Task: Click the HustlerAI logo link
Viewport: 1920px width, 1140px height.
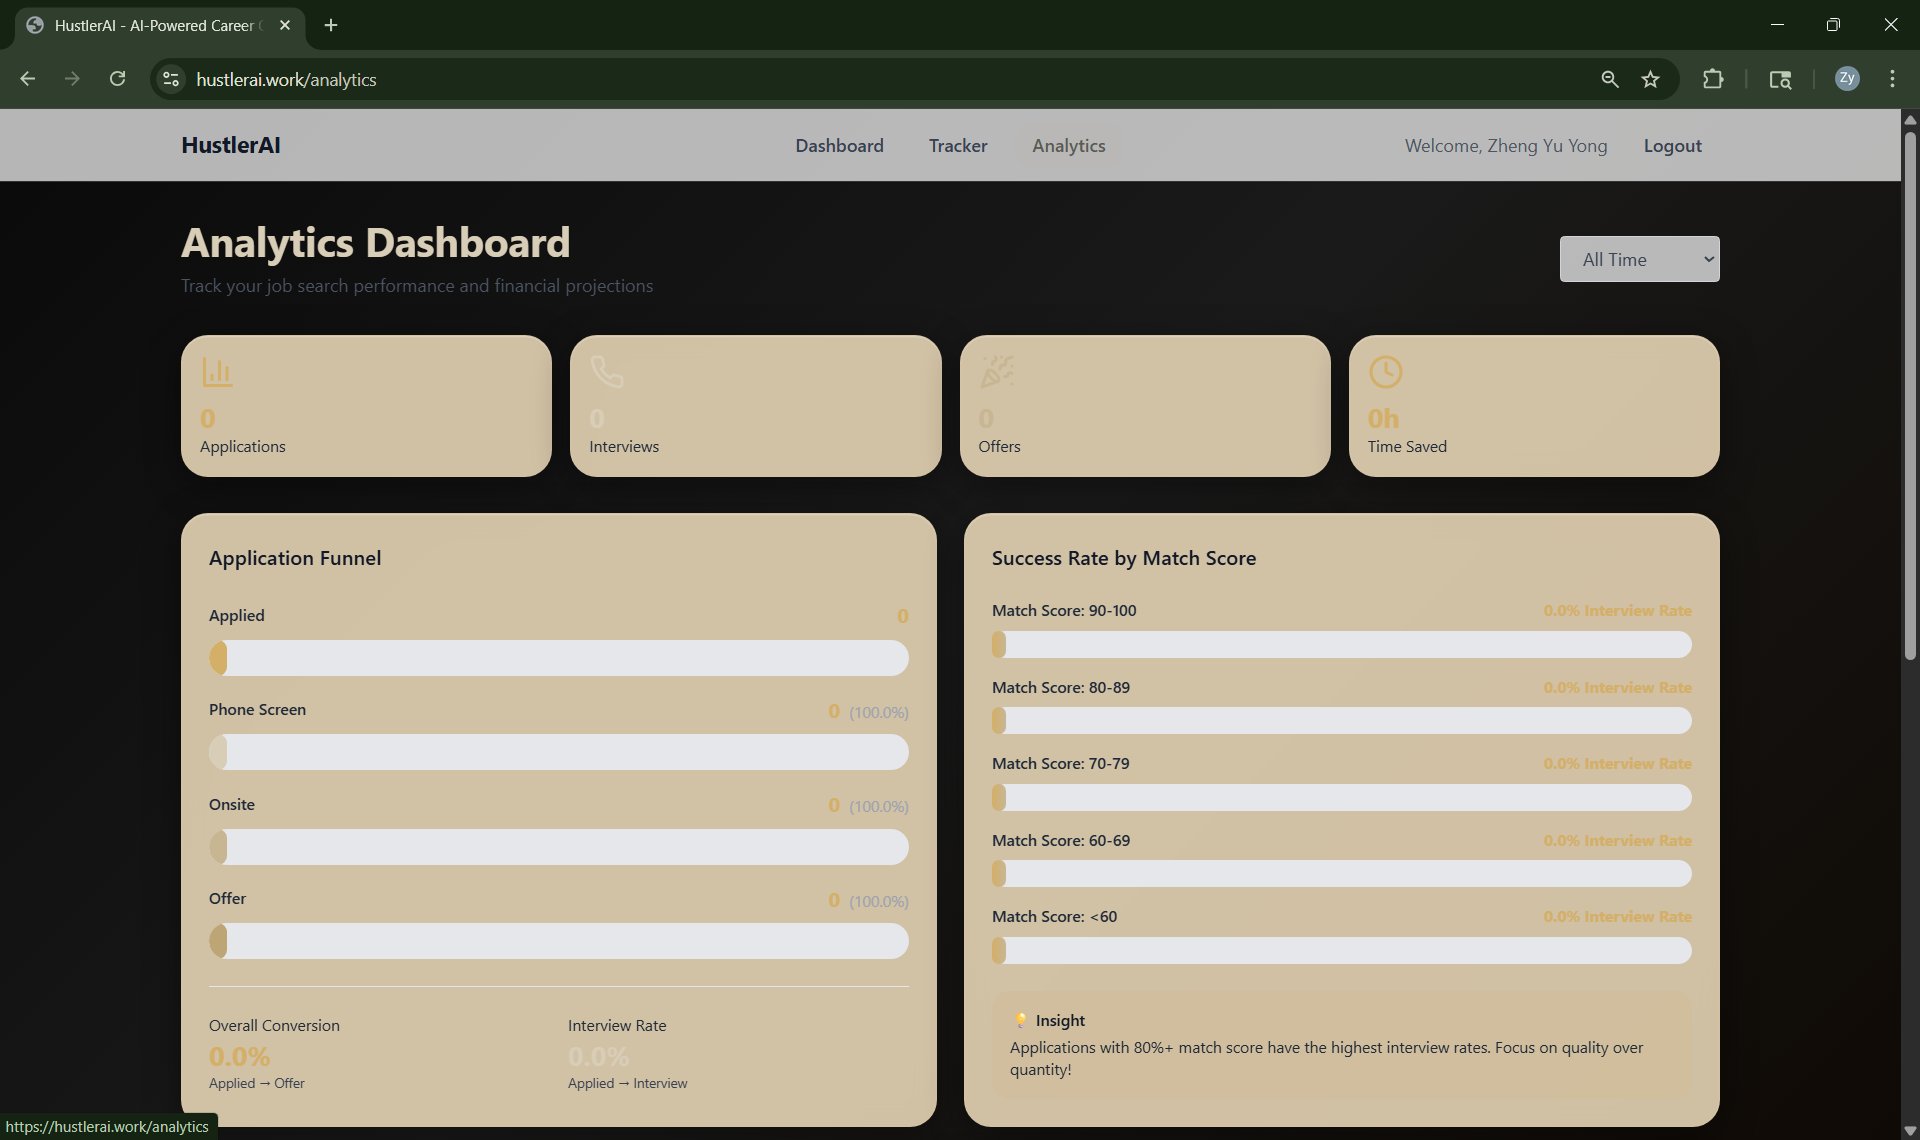Action: click(x=231, y=146)
